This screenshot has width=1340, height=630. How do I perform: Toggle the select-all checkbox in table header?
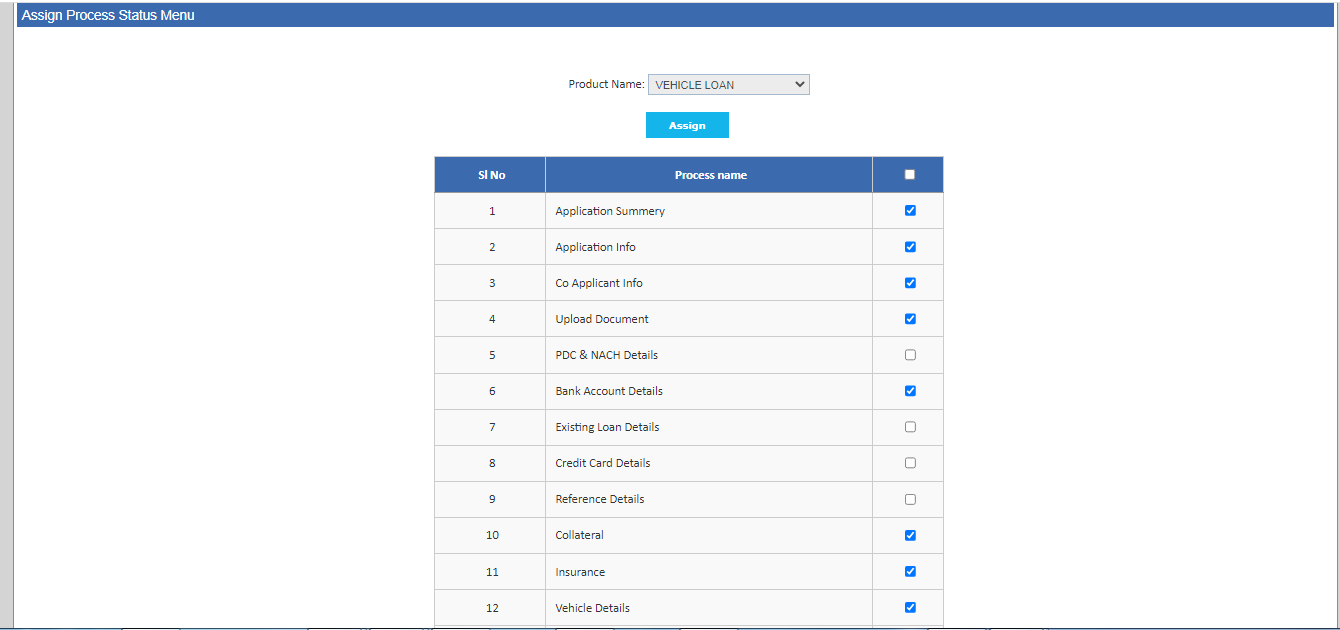pyautogui.click(x=909, y=175)
